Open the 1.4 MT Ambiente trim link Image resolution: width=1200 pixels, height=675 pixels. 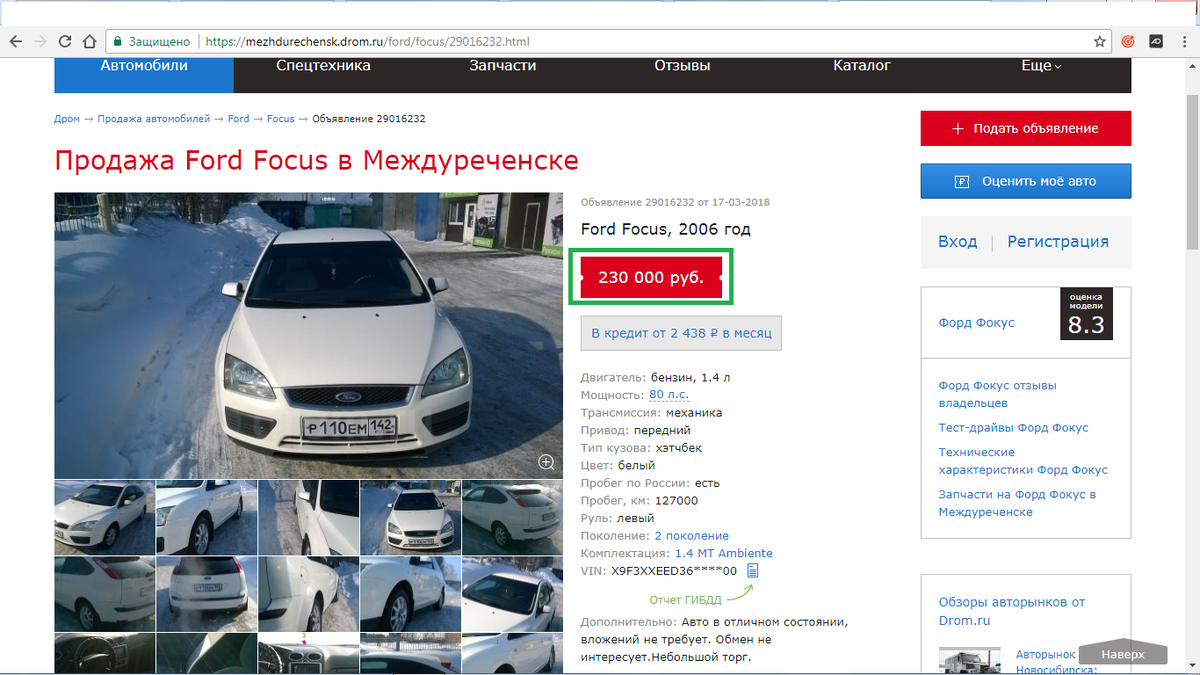(724, 553)
